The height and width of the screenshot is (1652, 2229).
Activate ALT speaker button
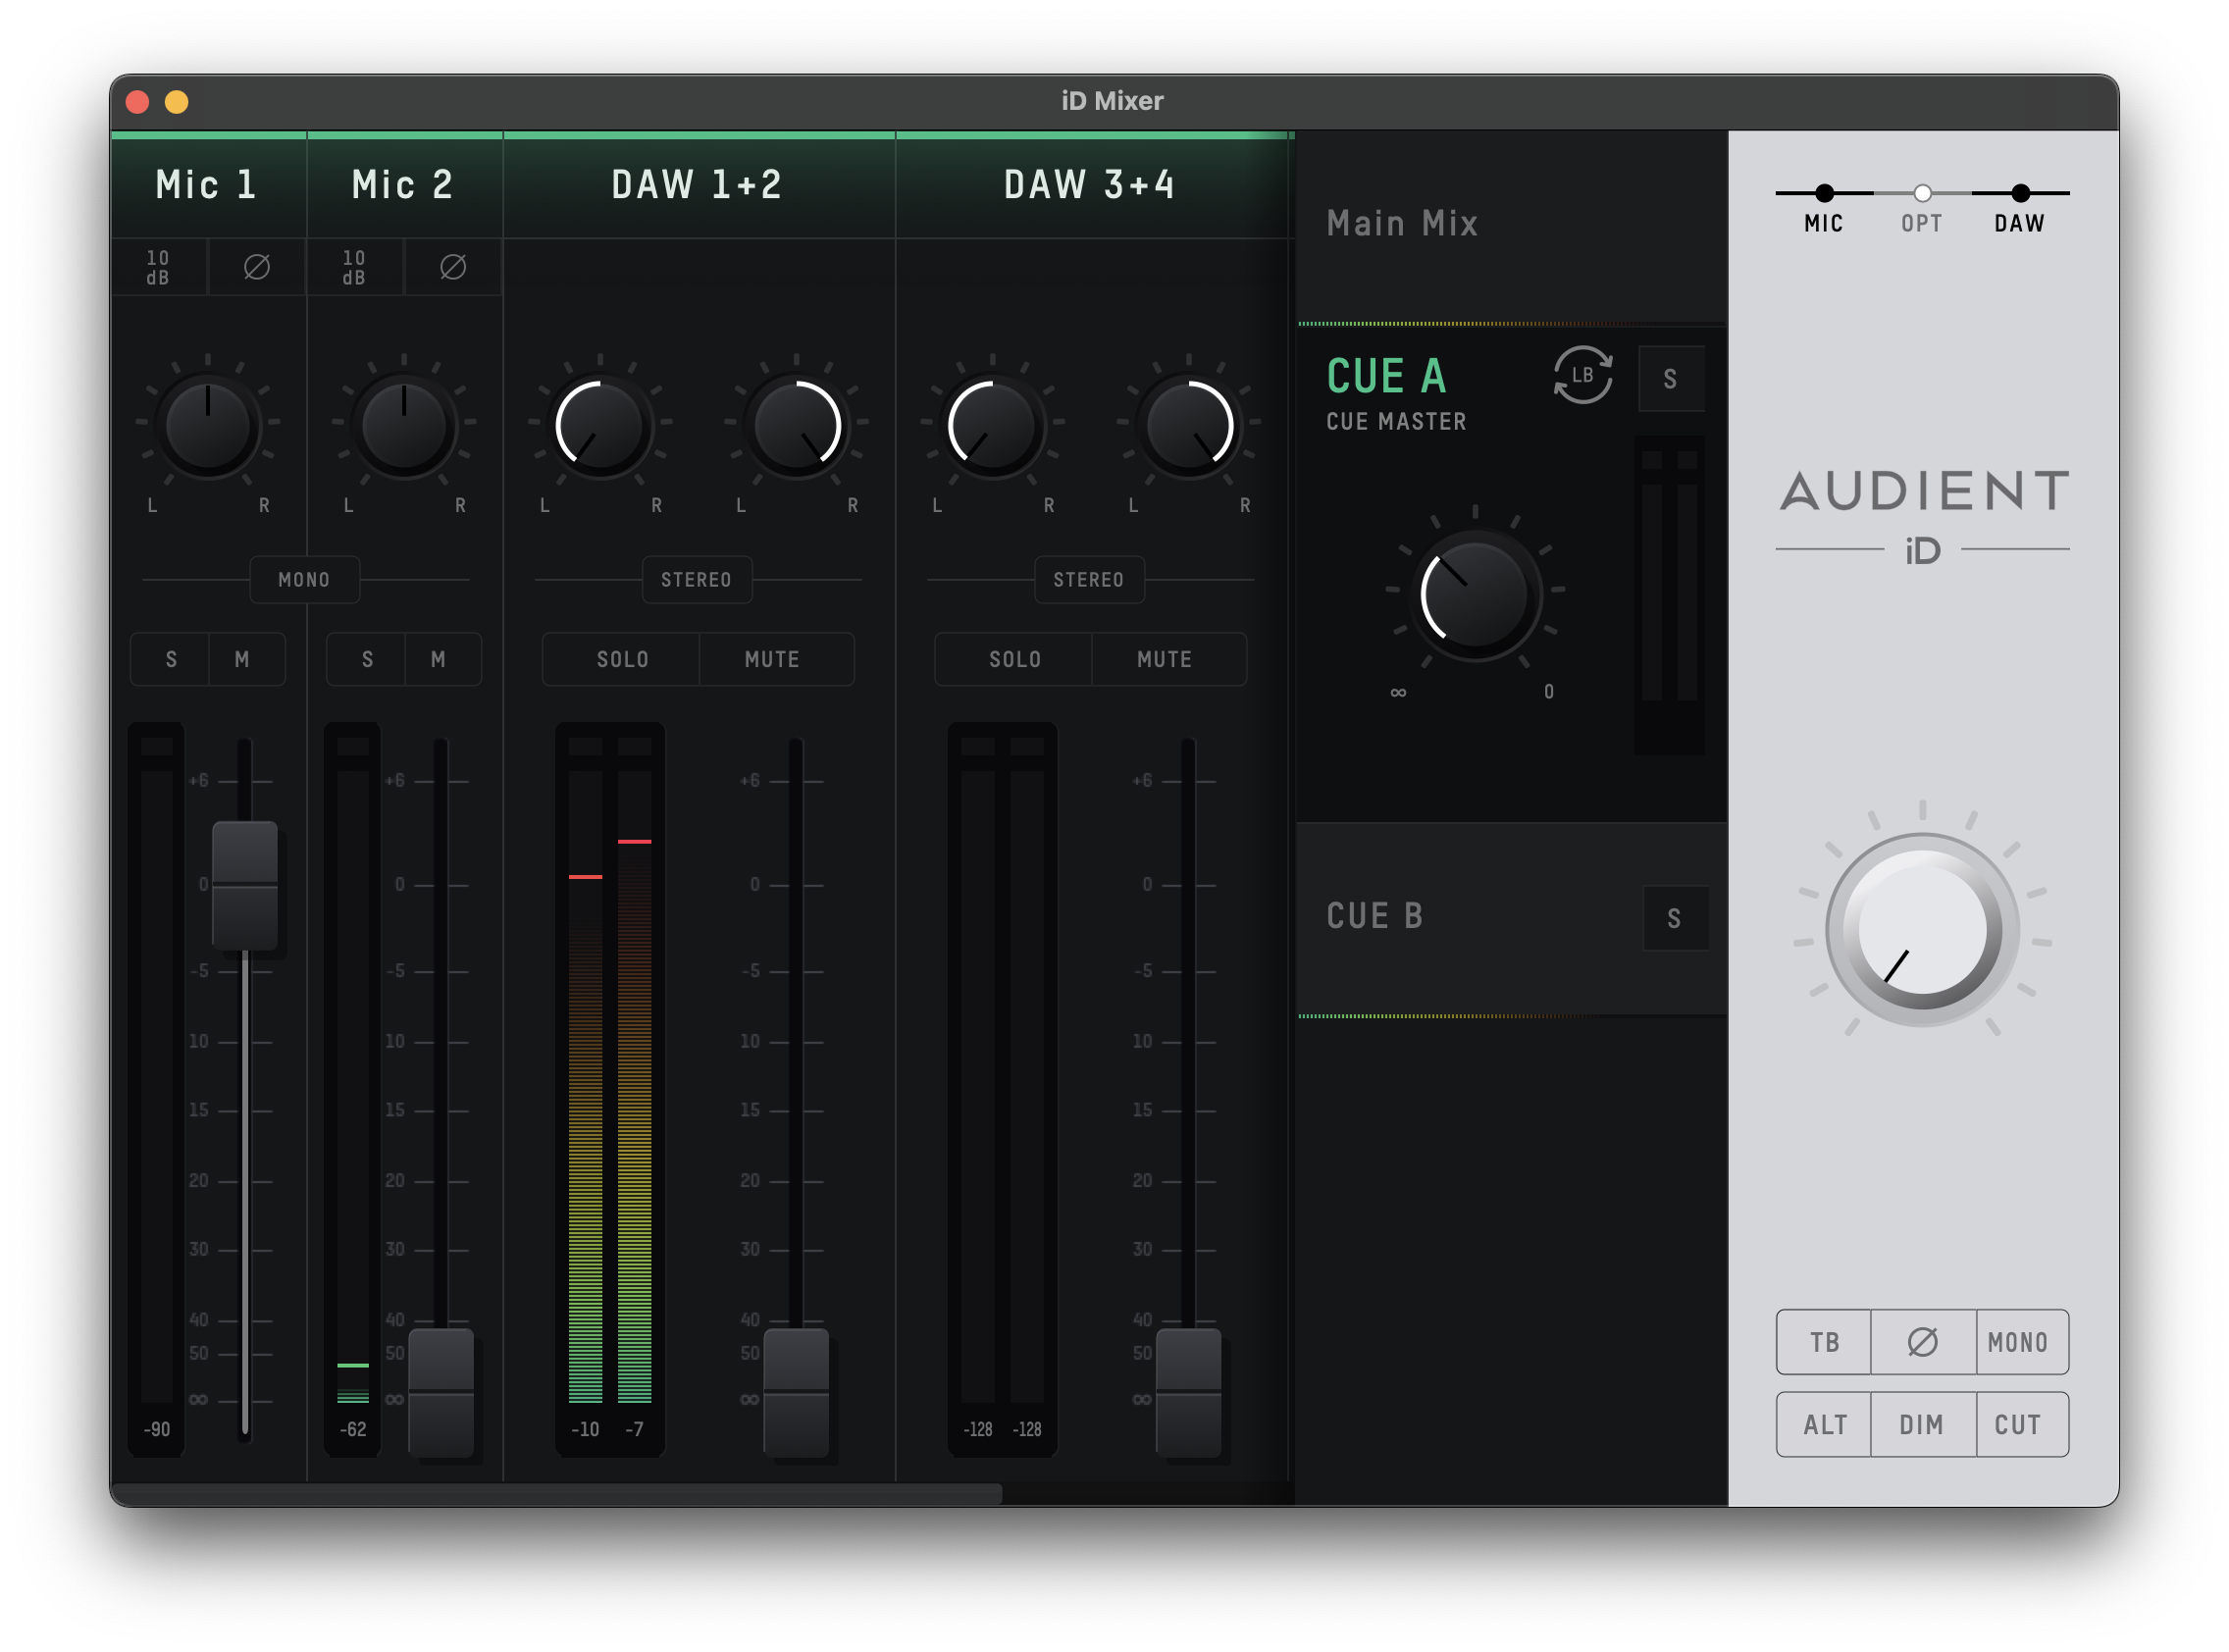coord(1825,1425)
